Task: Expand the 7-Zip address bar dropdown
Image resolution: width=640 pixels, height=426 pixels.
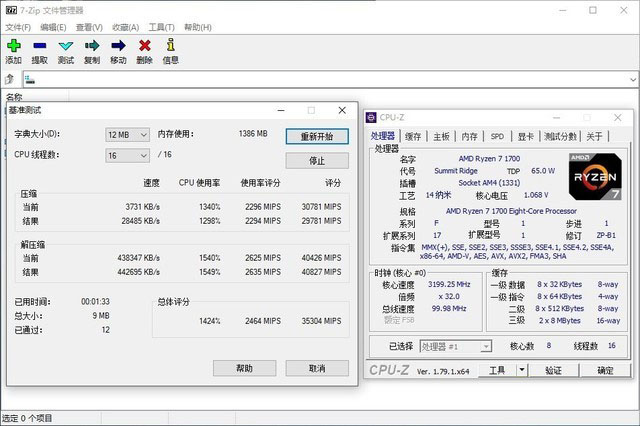Action: tap(632, 79)
